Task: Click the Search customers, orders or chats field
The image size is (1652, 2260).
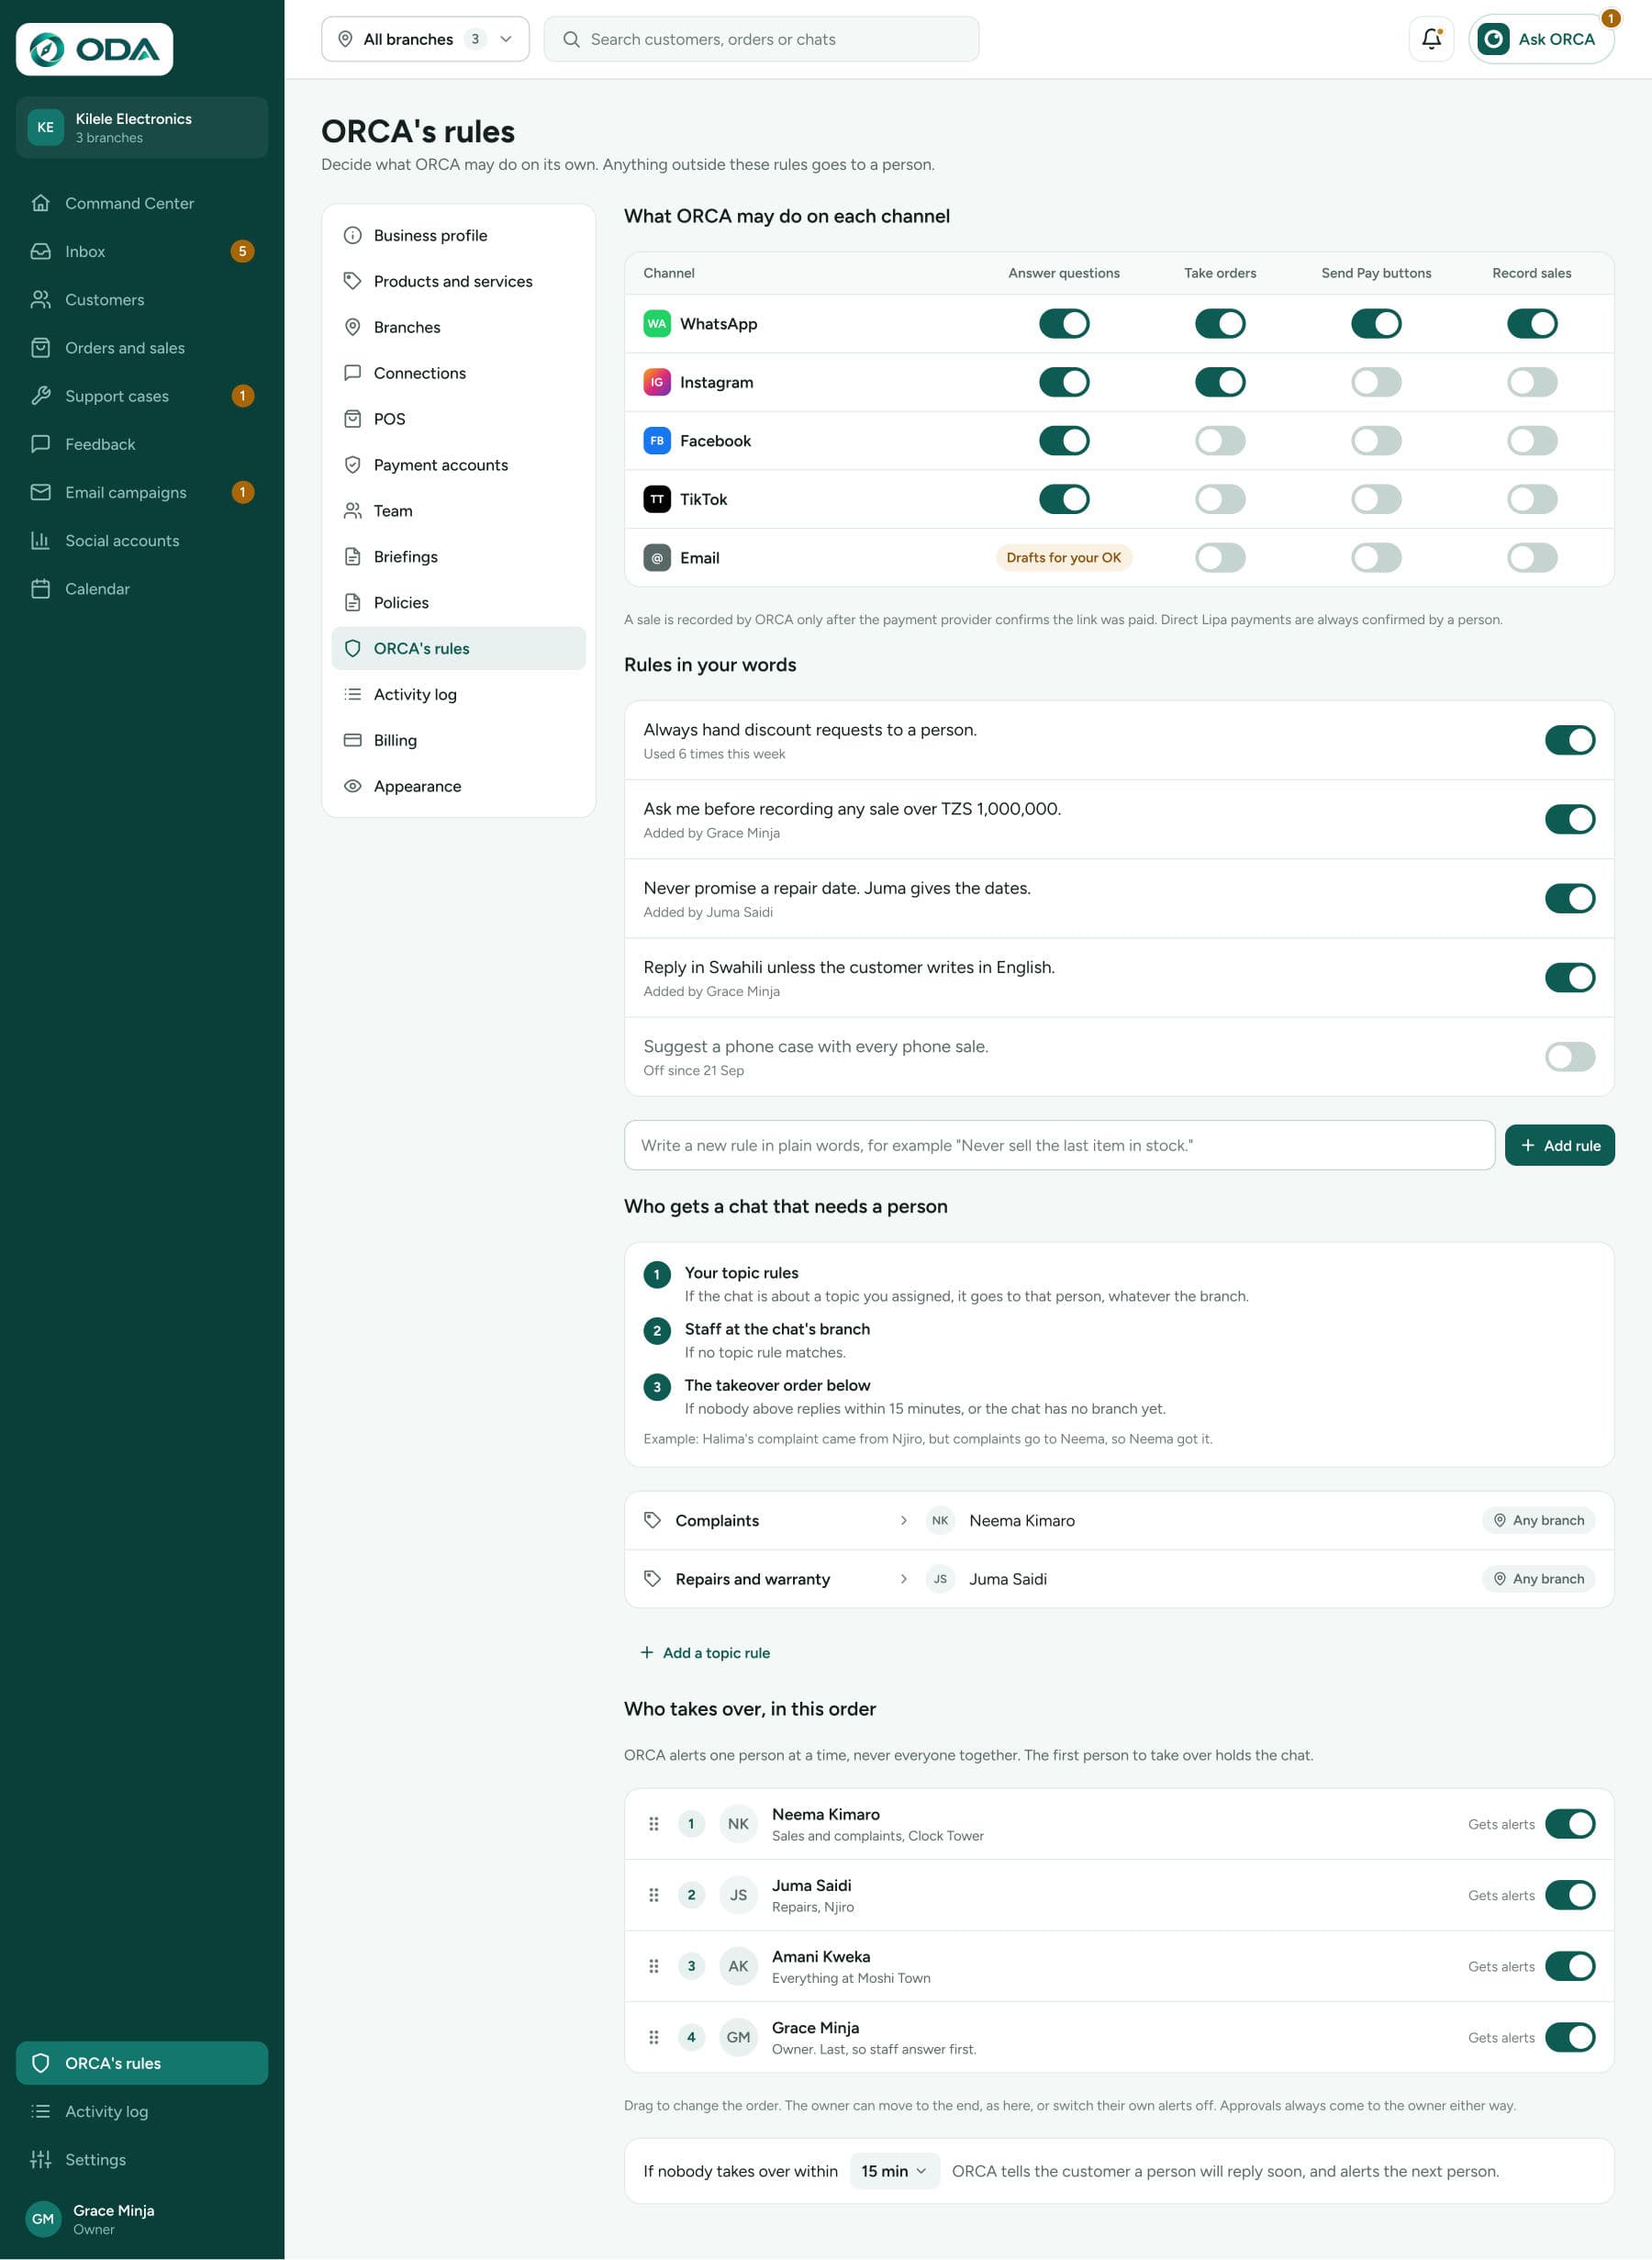Action: [761, 39]
